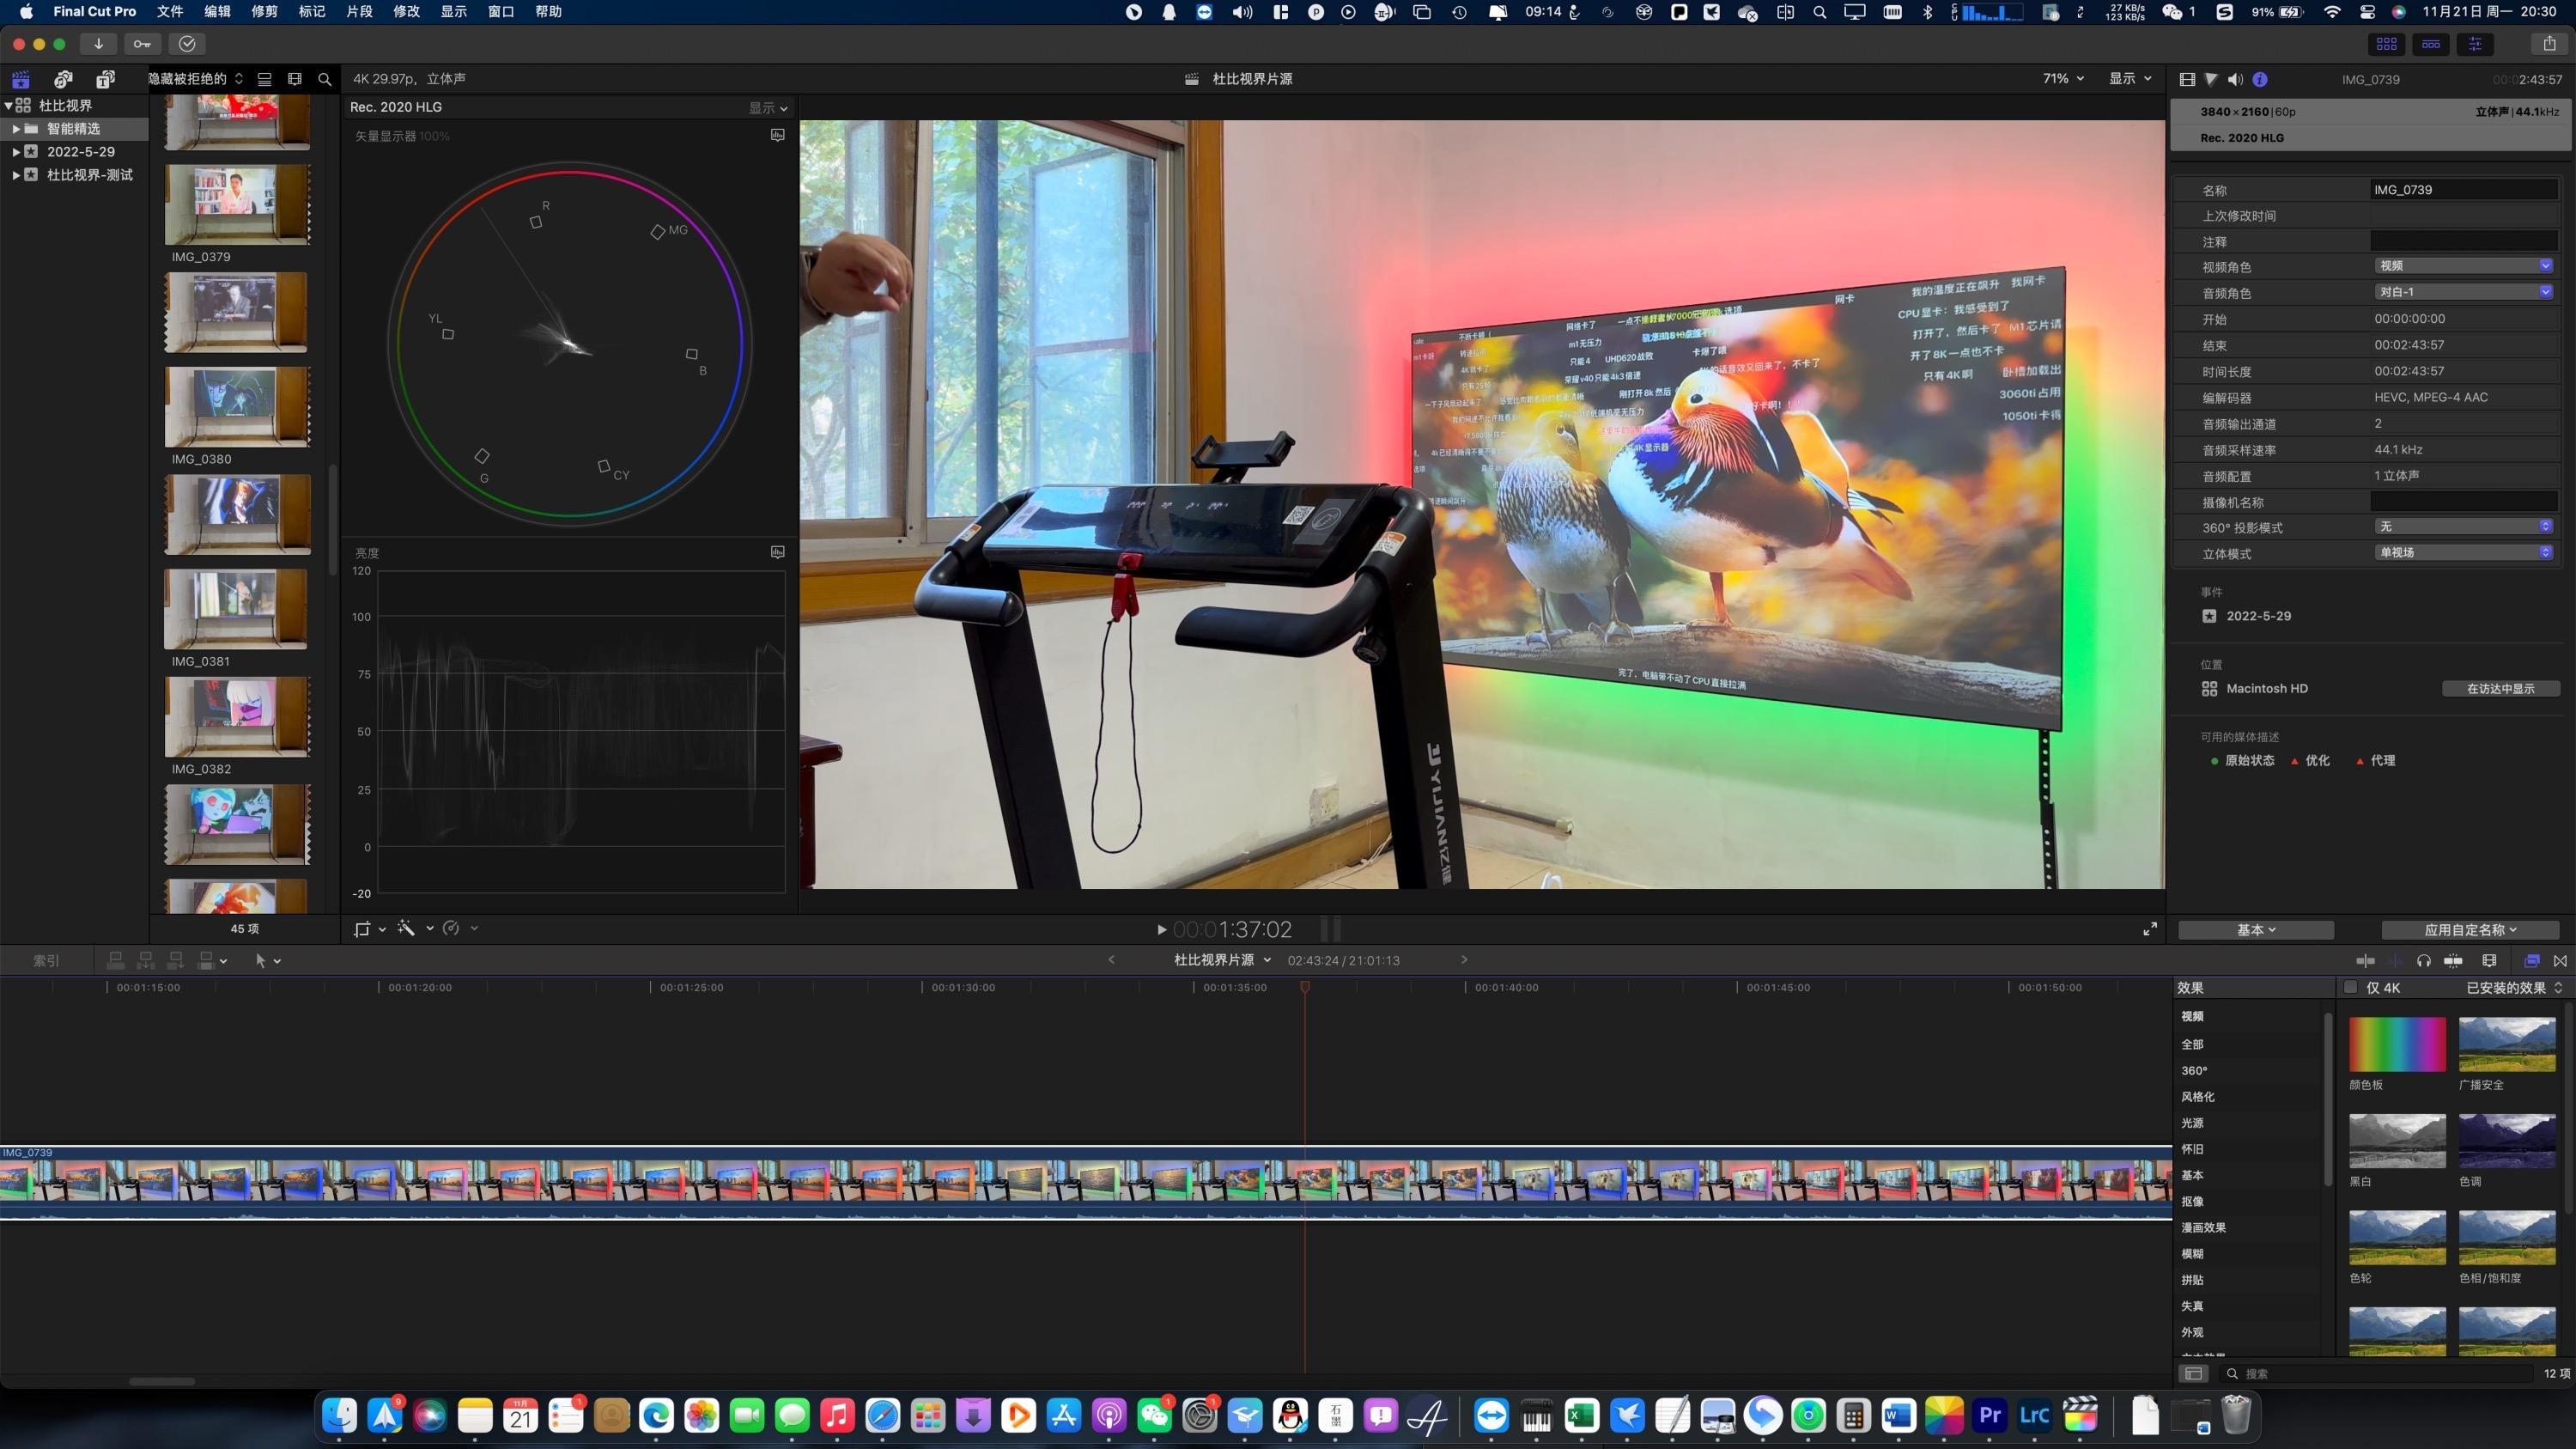Open the 修剪 menu
Viewport: 2576px width, 1449px height.
coord(264,12)
